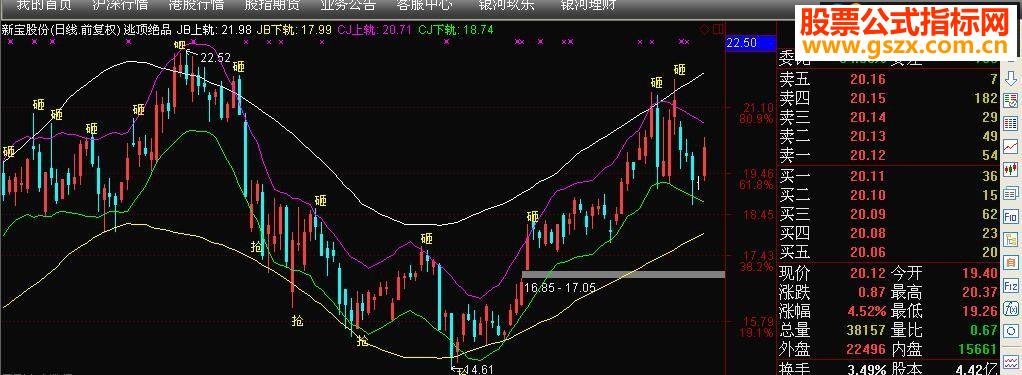Open the detail list icon in right toolbar

point(1011,192)
